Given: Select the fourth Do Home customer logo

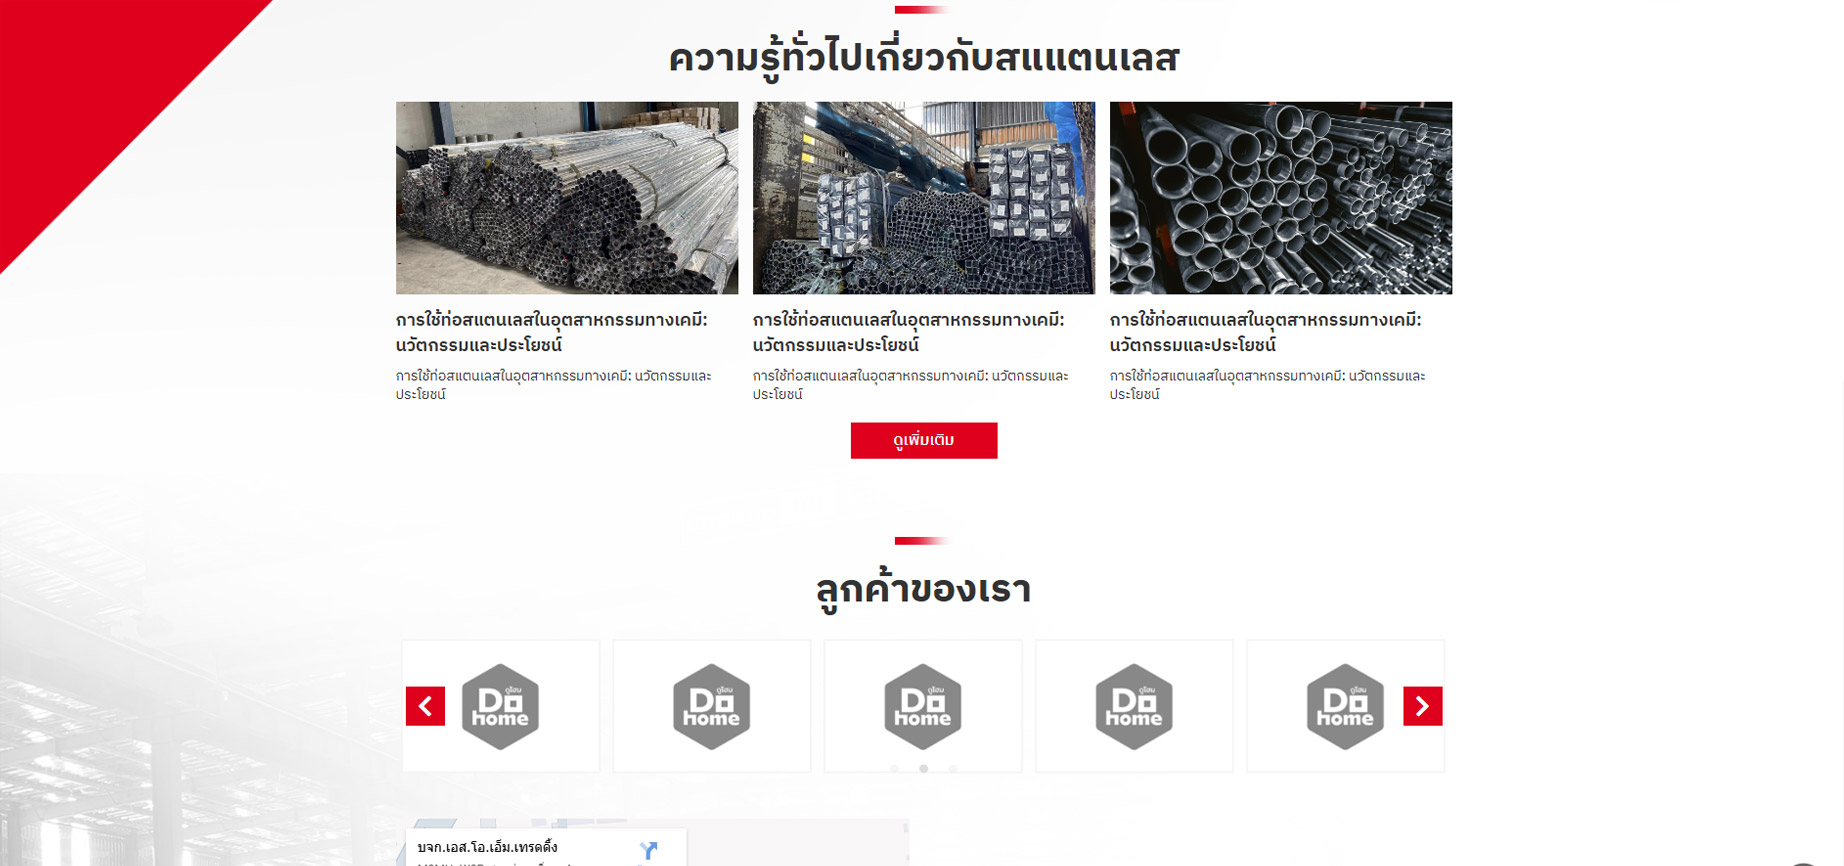Looking at the screenshot, I should [1134, 707].
